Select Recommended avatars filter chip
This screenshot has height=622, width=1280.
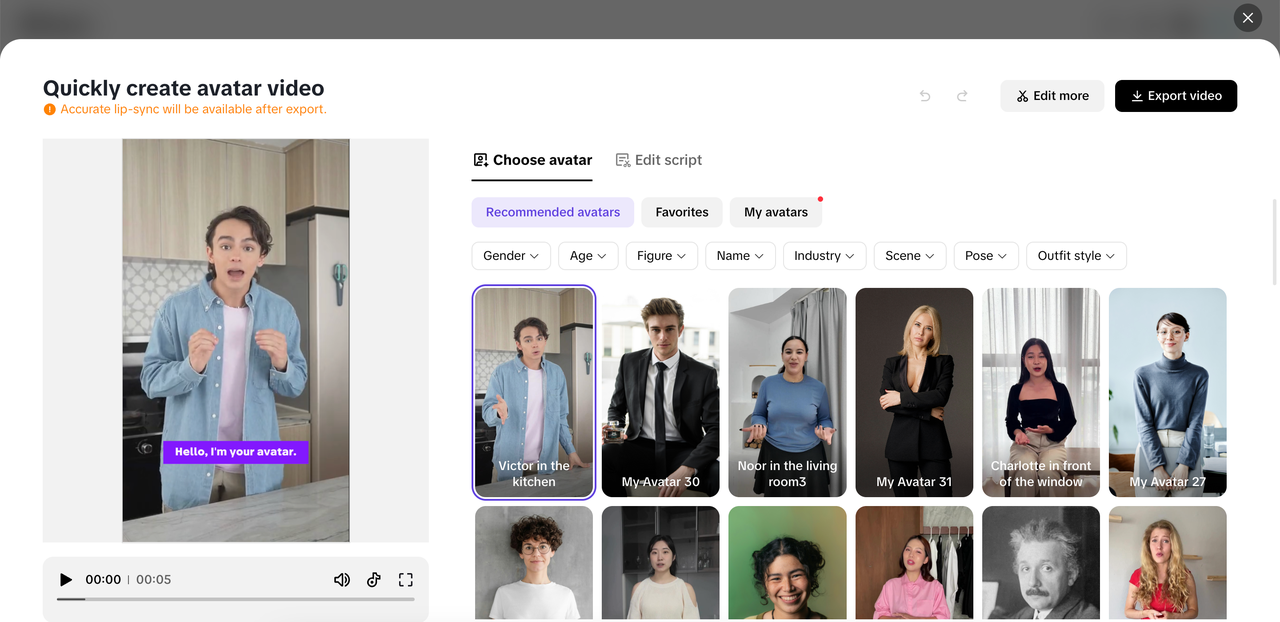coord(552,212)
